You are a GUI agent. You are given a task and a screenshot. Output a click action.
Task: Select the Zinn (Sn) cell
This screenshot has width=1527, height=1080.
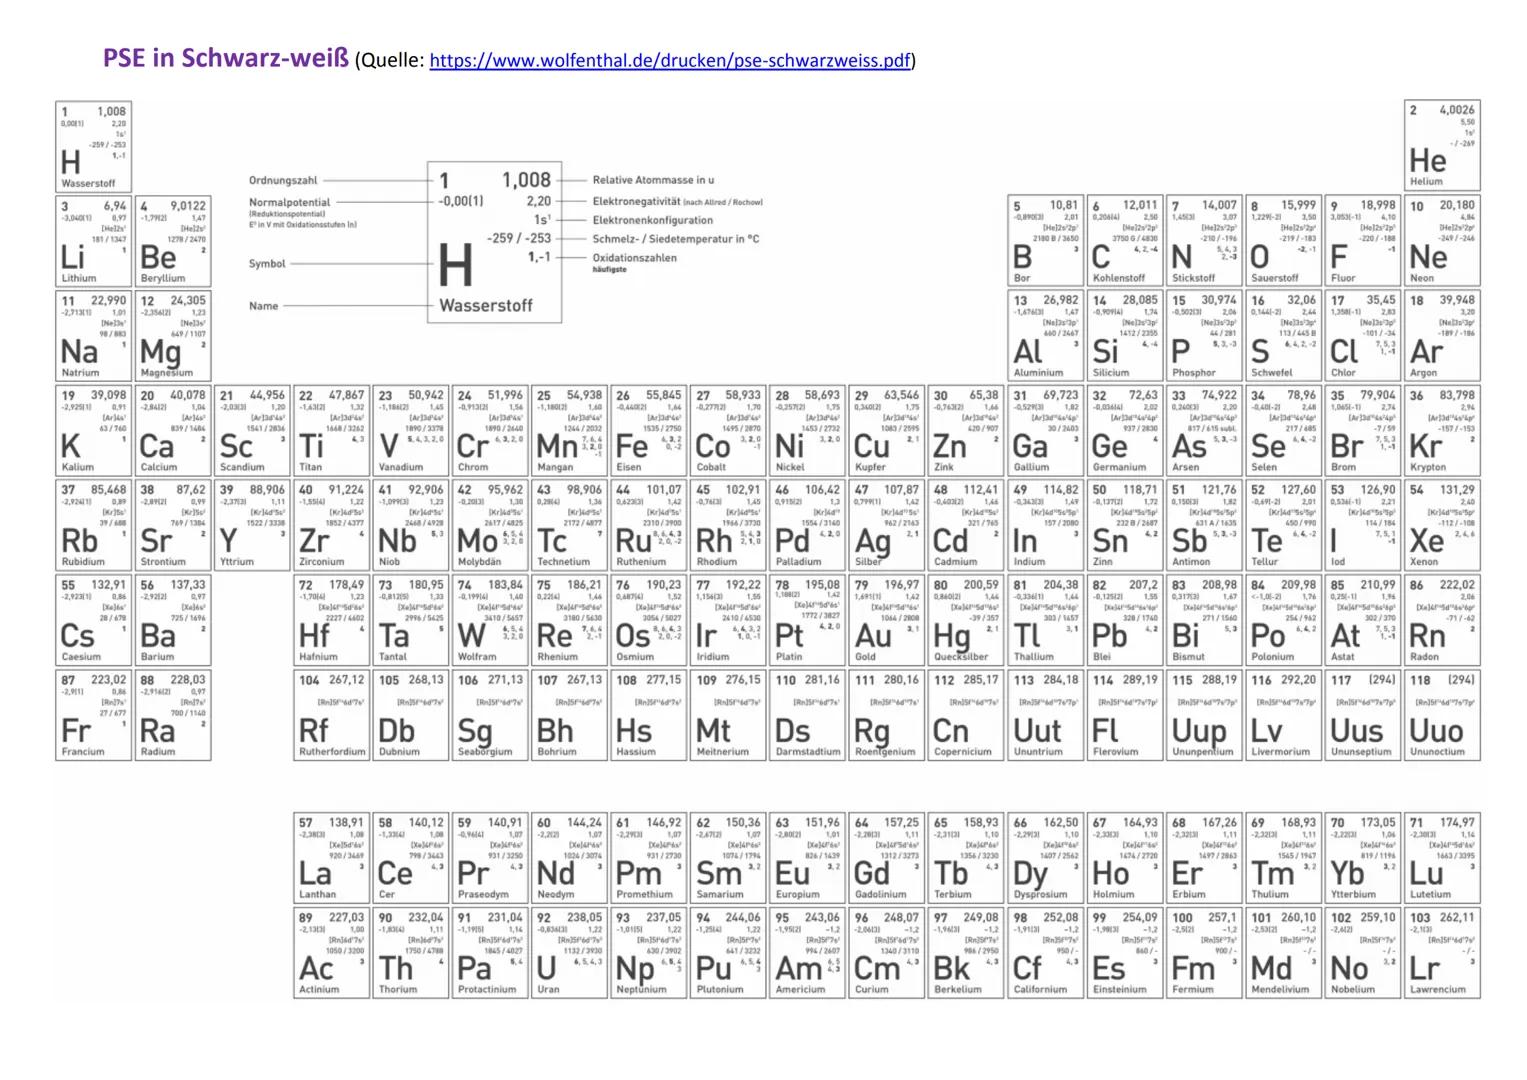1125,526
